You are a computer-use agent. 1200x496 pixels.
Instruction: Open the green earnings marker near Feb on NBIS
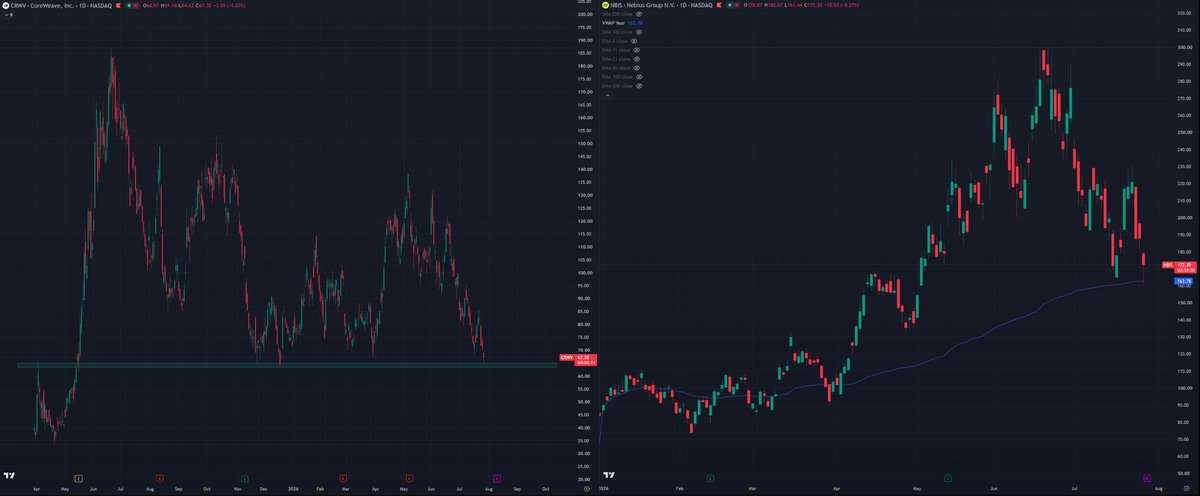tap(711, 478)
